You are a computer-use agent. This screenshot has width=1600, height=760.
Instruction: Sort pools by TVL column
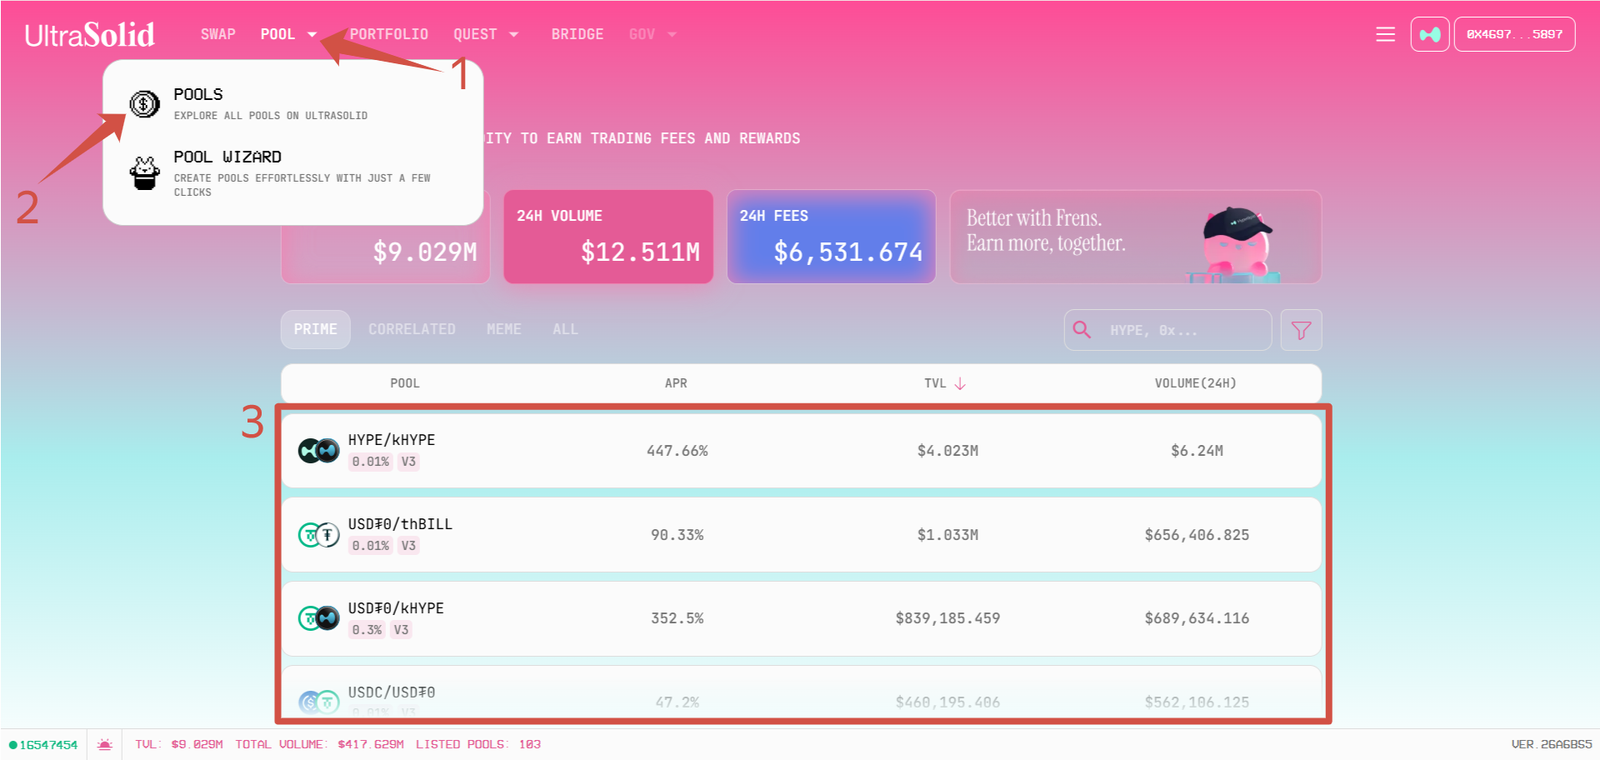(x=944, y=383)
